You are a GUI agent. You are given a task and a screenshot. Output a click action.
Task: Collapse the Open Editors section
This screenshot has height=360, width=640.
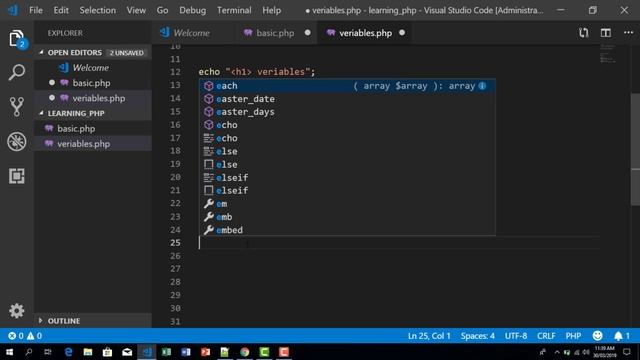[x=74, y=52]
